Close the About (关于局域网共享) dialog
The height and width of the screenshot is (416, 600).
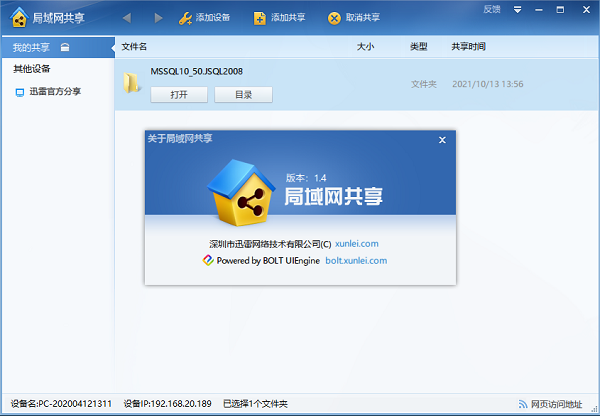[442, 140]
